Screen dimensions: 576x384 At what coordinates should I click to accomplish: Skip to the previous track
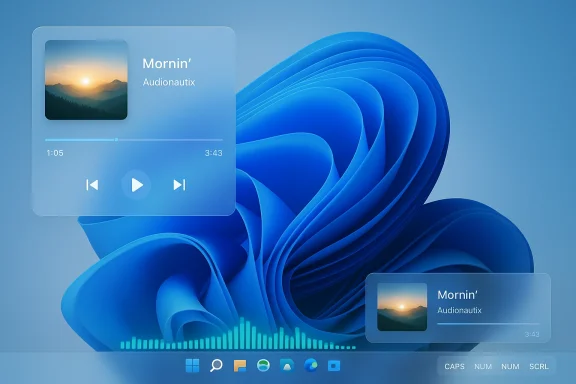92,185
